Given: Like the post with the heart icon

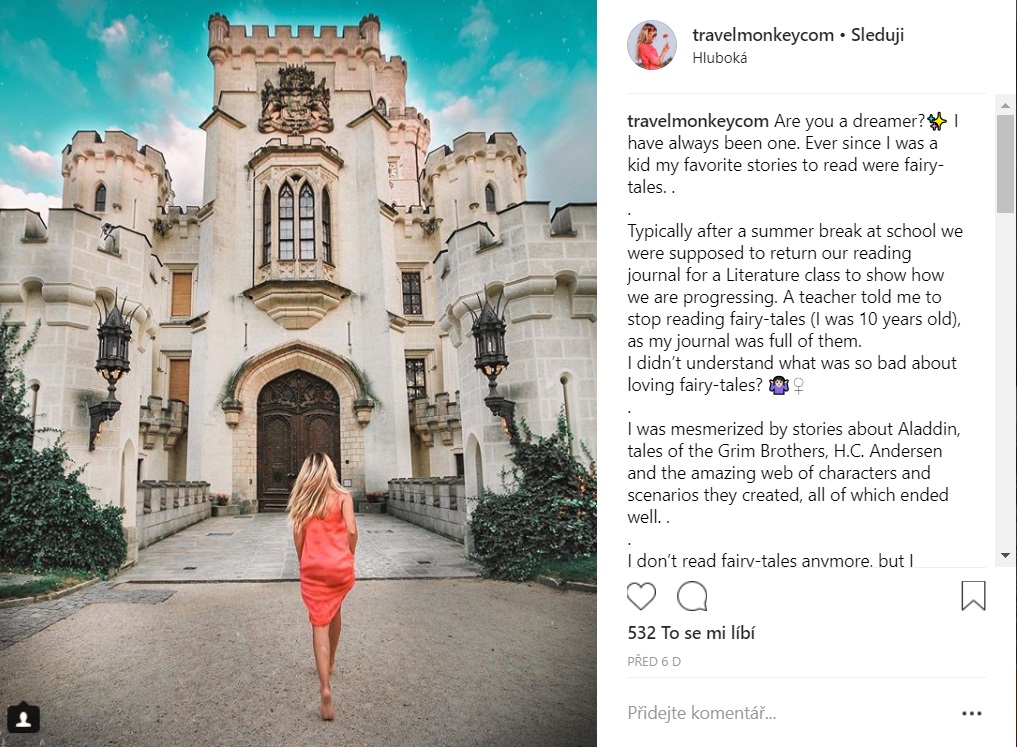Looking at the screenshot, I should click(x=641, y=596).
